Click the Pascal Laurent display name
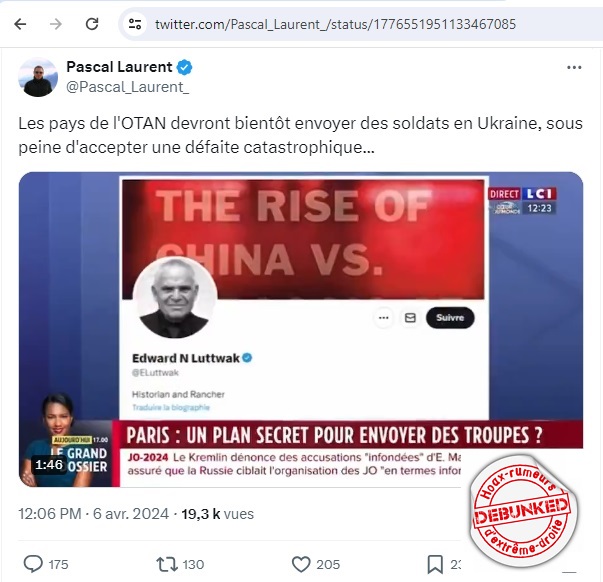The height and width of the screenshot is (582, 603). tap(119, 67)
